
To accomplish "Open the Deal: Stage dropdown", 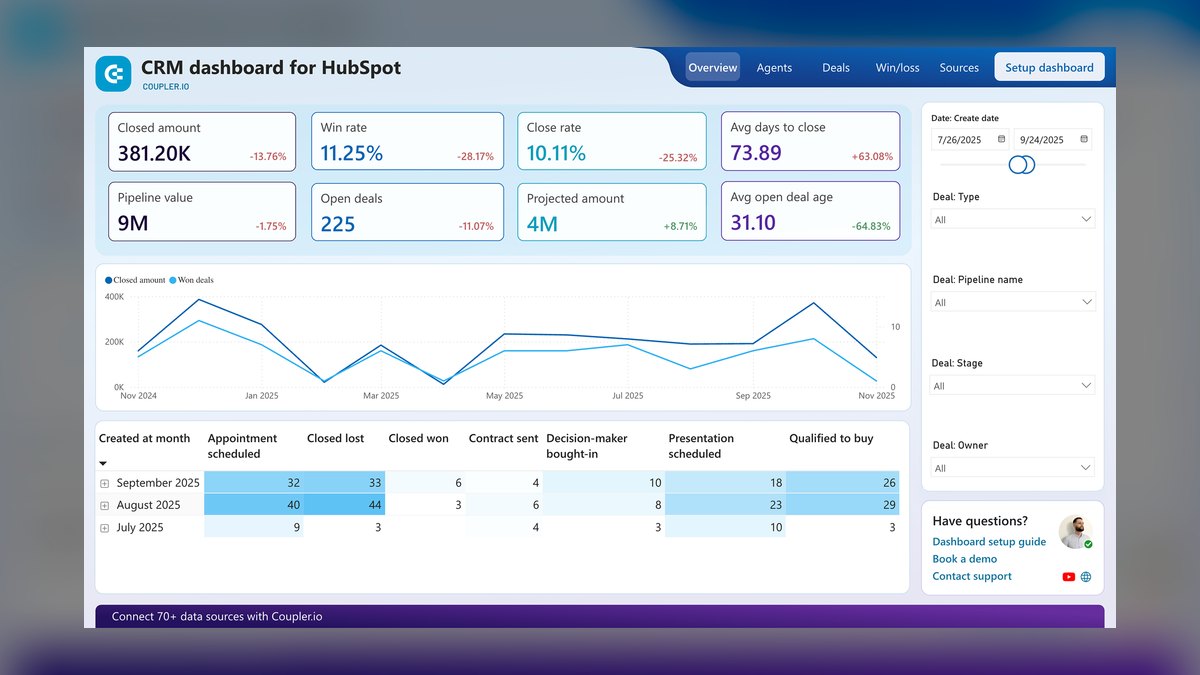I will pos(1012,385).
